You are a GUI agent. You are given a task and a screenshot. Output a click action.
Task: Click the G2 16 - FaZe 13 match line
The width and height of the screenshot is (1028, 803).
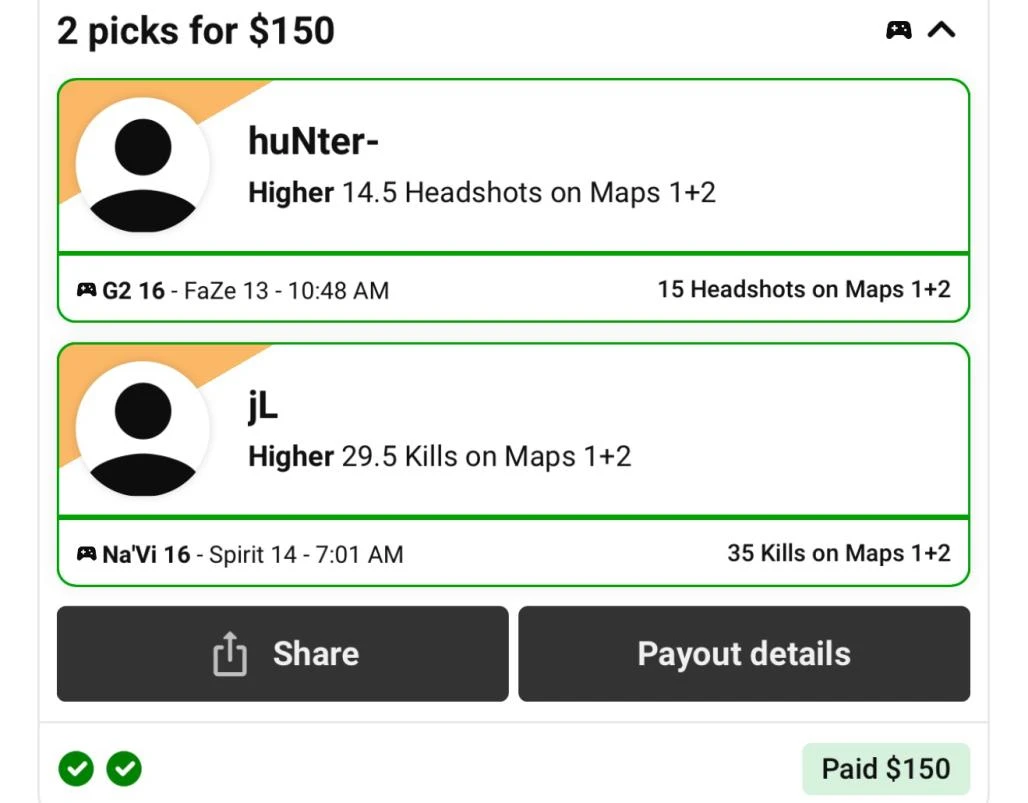(246, 290)
